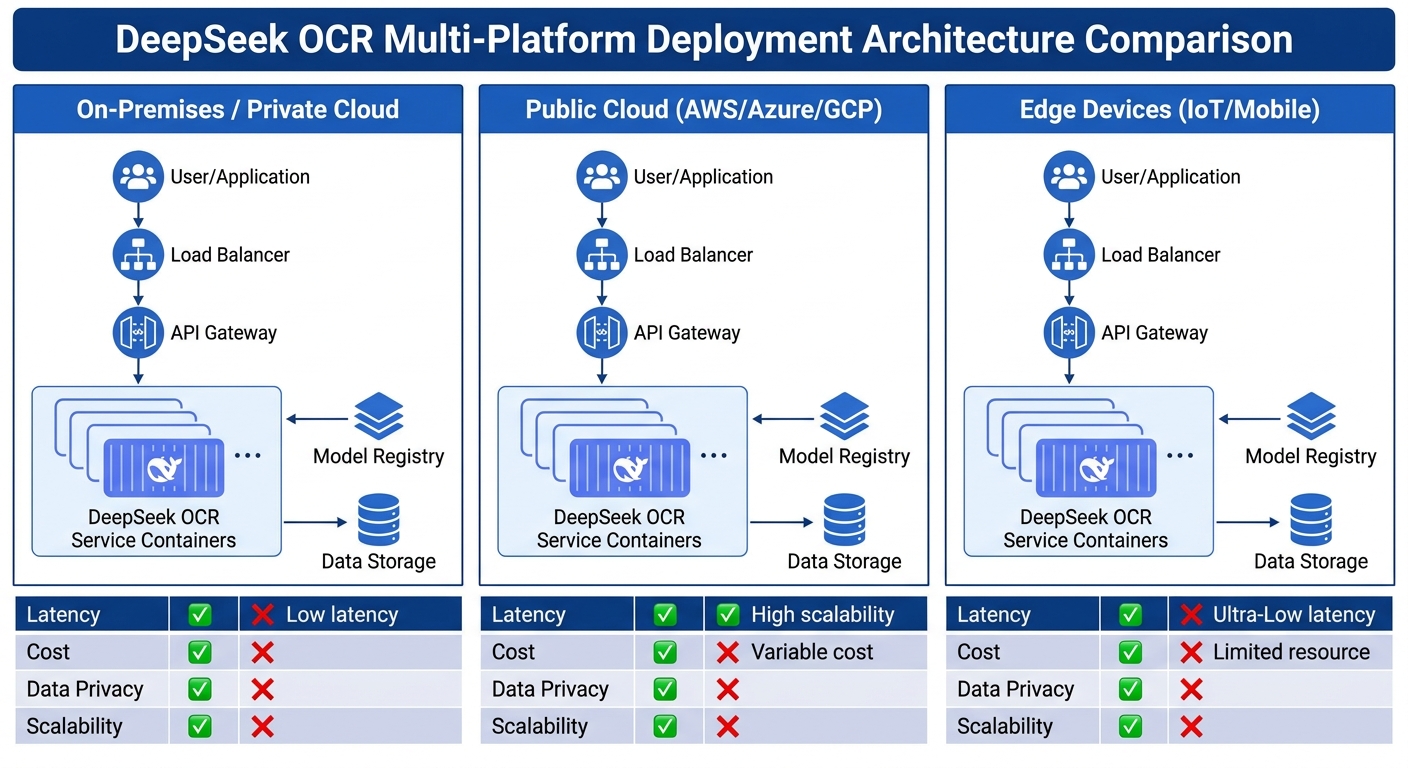Click the "Low latency" text in On-Premises table
Viewport: 1408px width, 768px height.
click(342, 615)
